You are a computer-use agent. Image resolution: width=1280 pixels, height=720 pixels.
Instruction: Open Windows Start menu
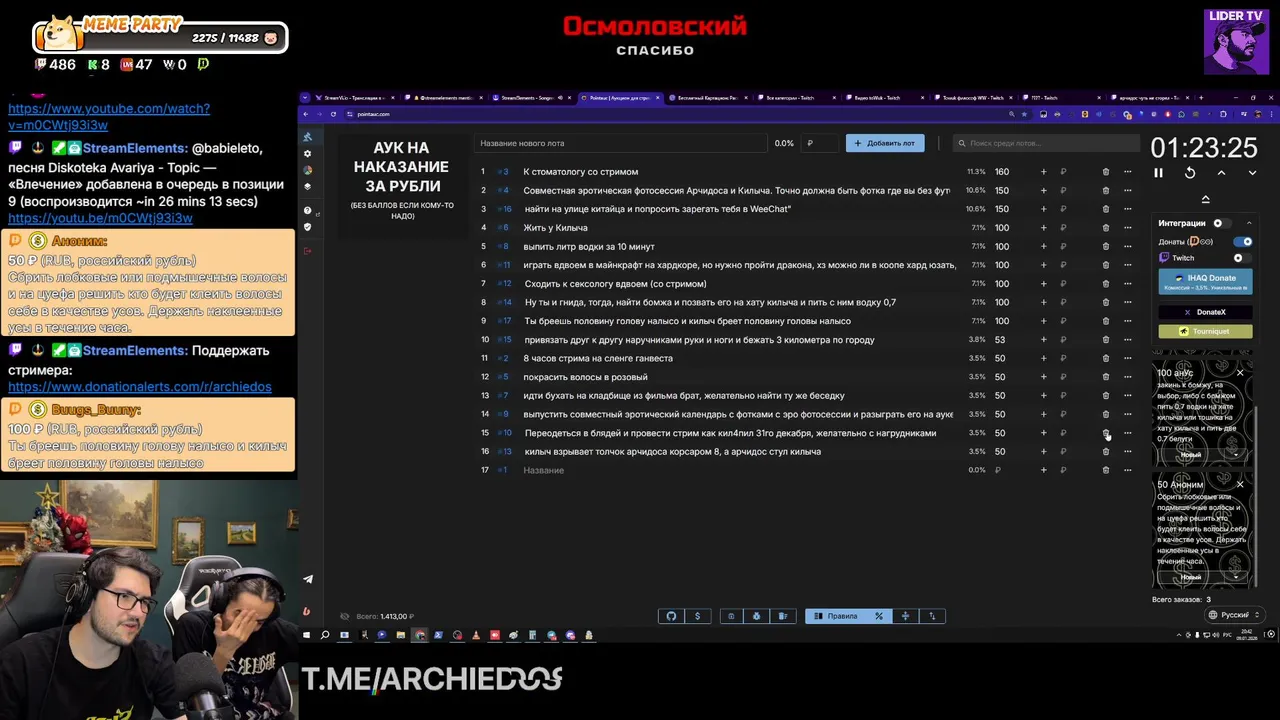[307, 635]
